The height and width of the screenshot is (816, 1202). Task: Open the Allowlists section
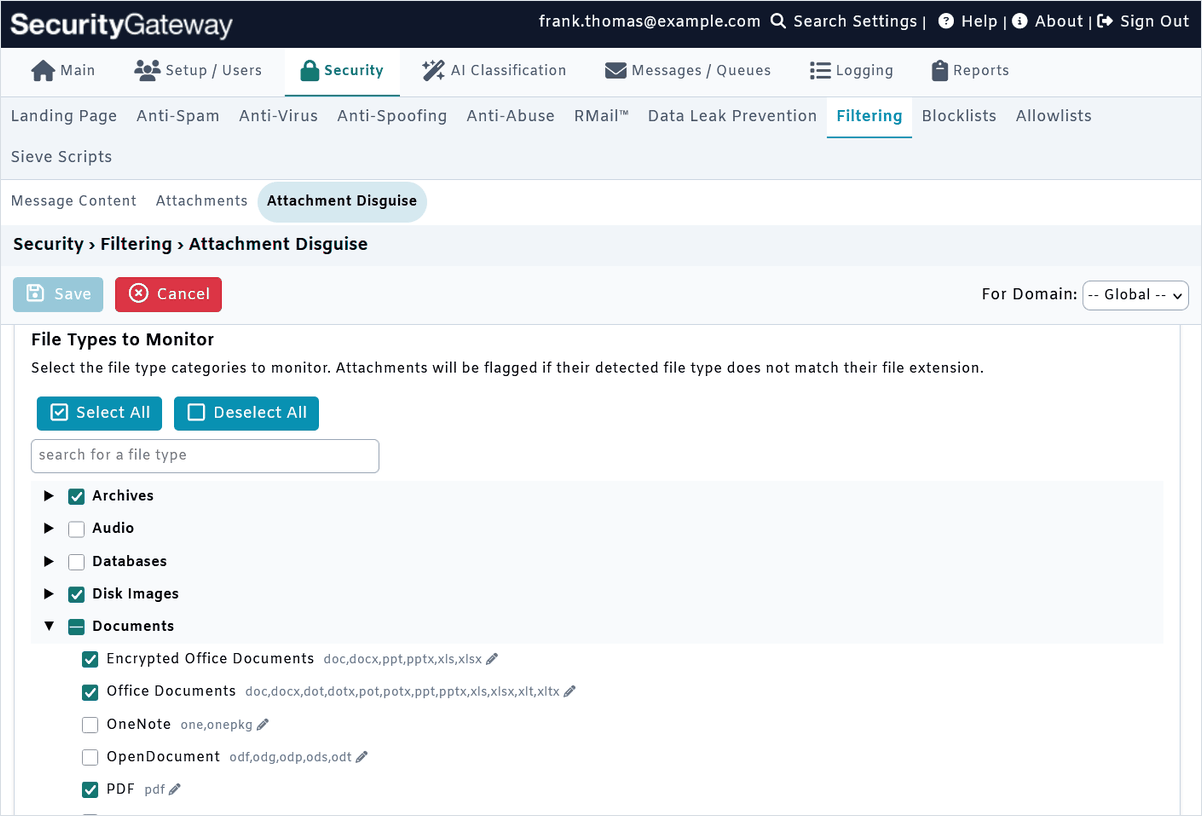tap(1054, 116)
